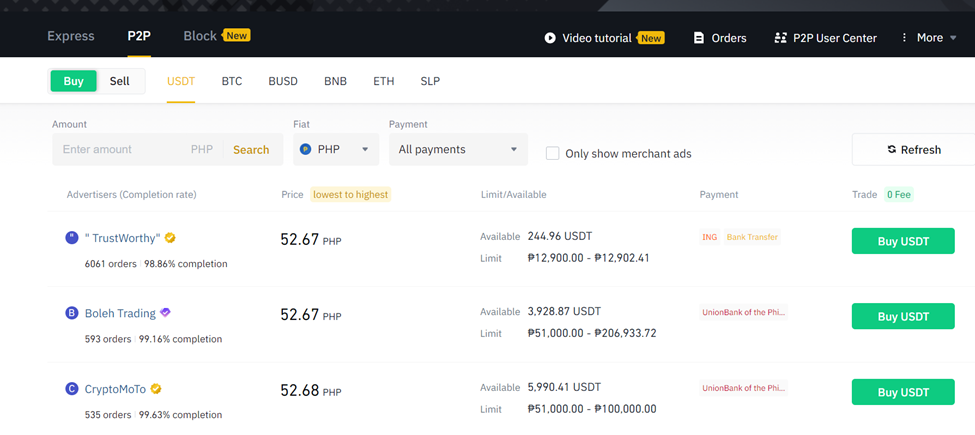Open the Orders link

[729, 38]
